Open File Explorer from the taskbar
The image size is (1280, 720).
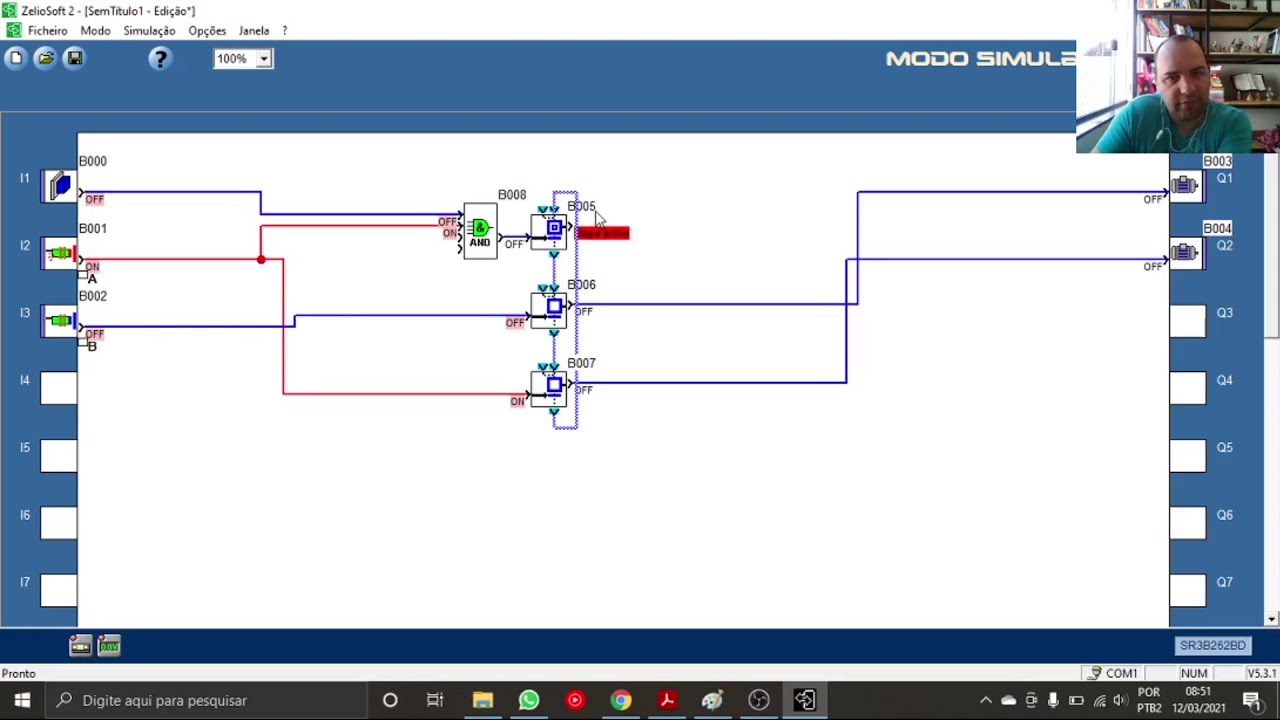coord(483,700)
